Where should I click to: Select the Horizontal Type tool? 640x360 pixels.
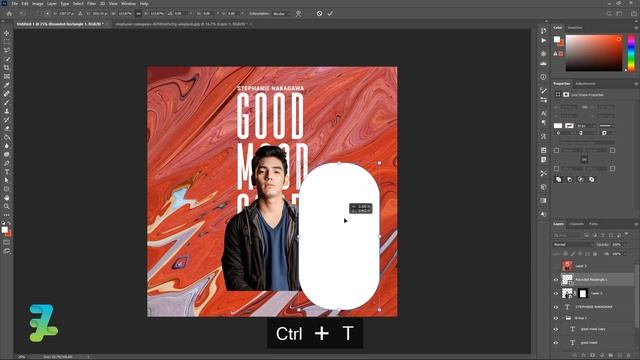click(x=7, y=172)
